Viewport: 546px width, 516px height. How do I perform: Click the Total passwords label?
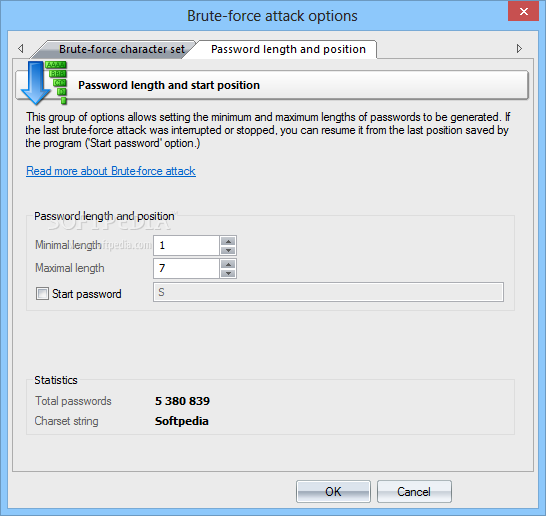click(73, 401)
